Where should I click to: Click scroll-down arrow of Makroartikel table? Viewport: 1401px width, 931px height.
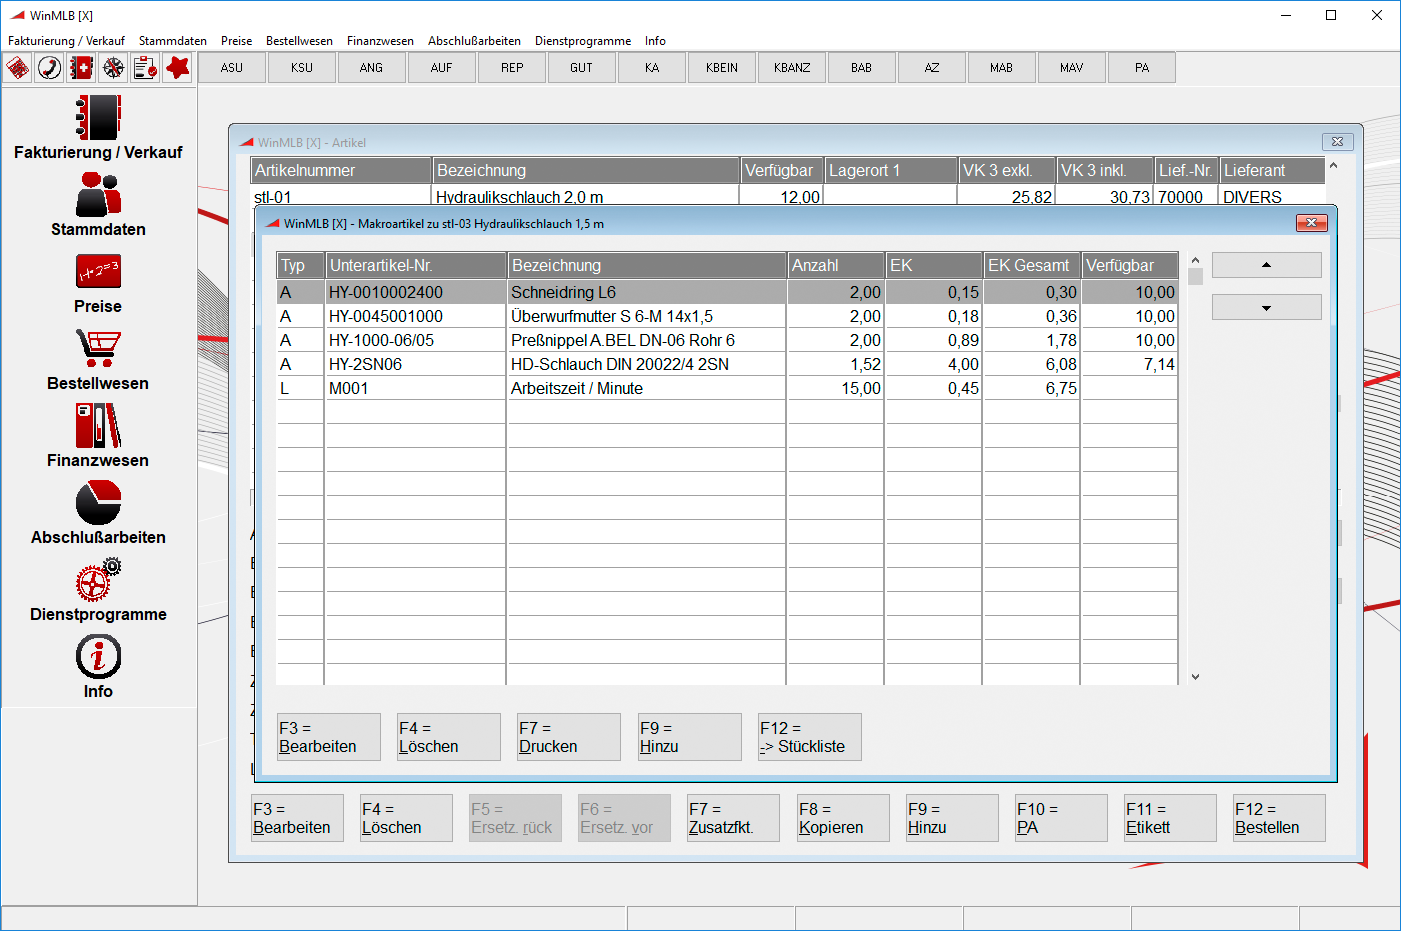(1195, 677)
